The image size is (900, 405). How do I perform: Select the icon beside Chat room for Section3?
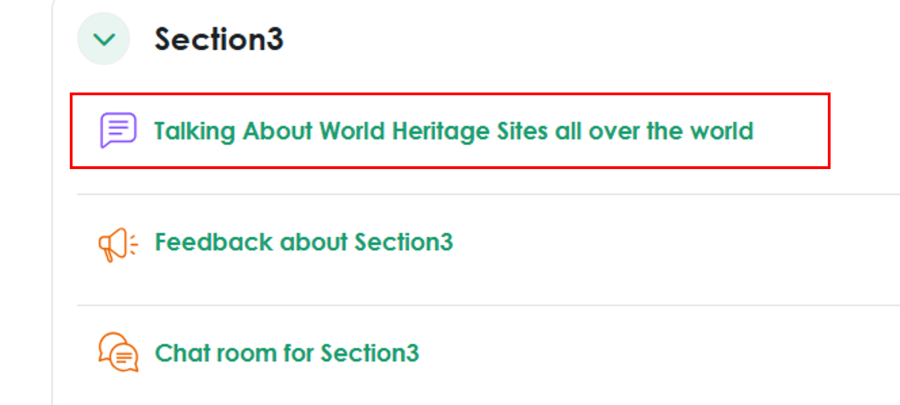(118, 353)
